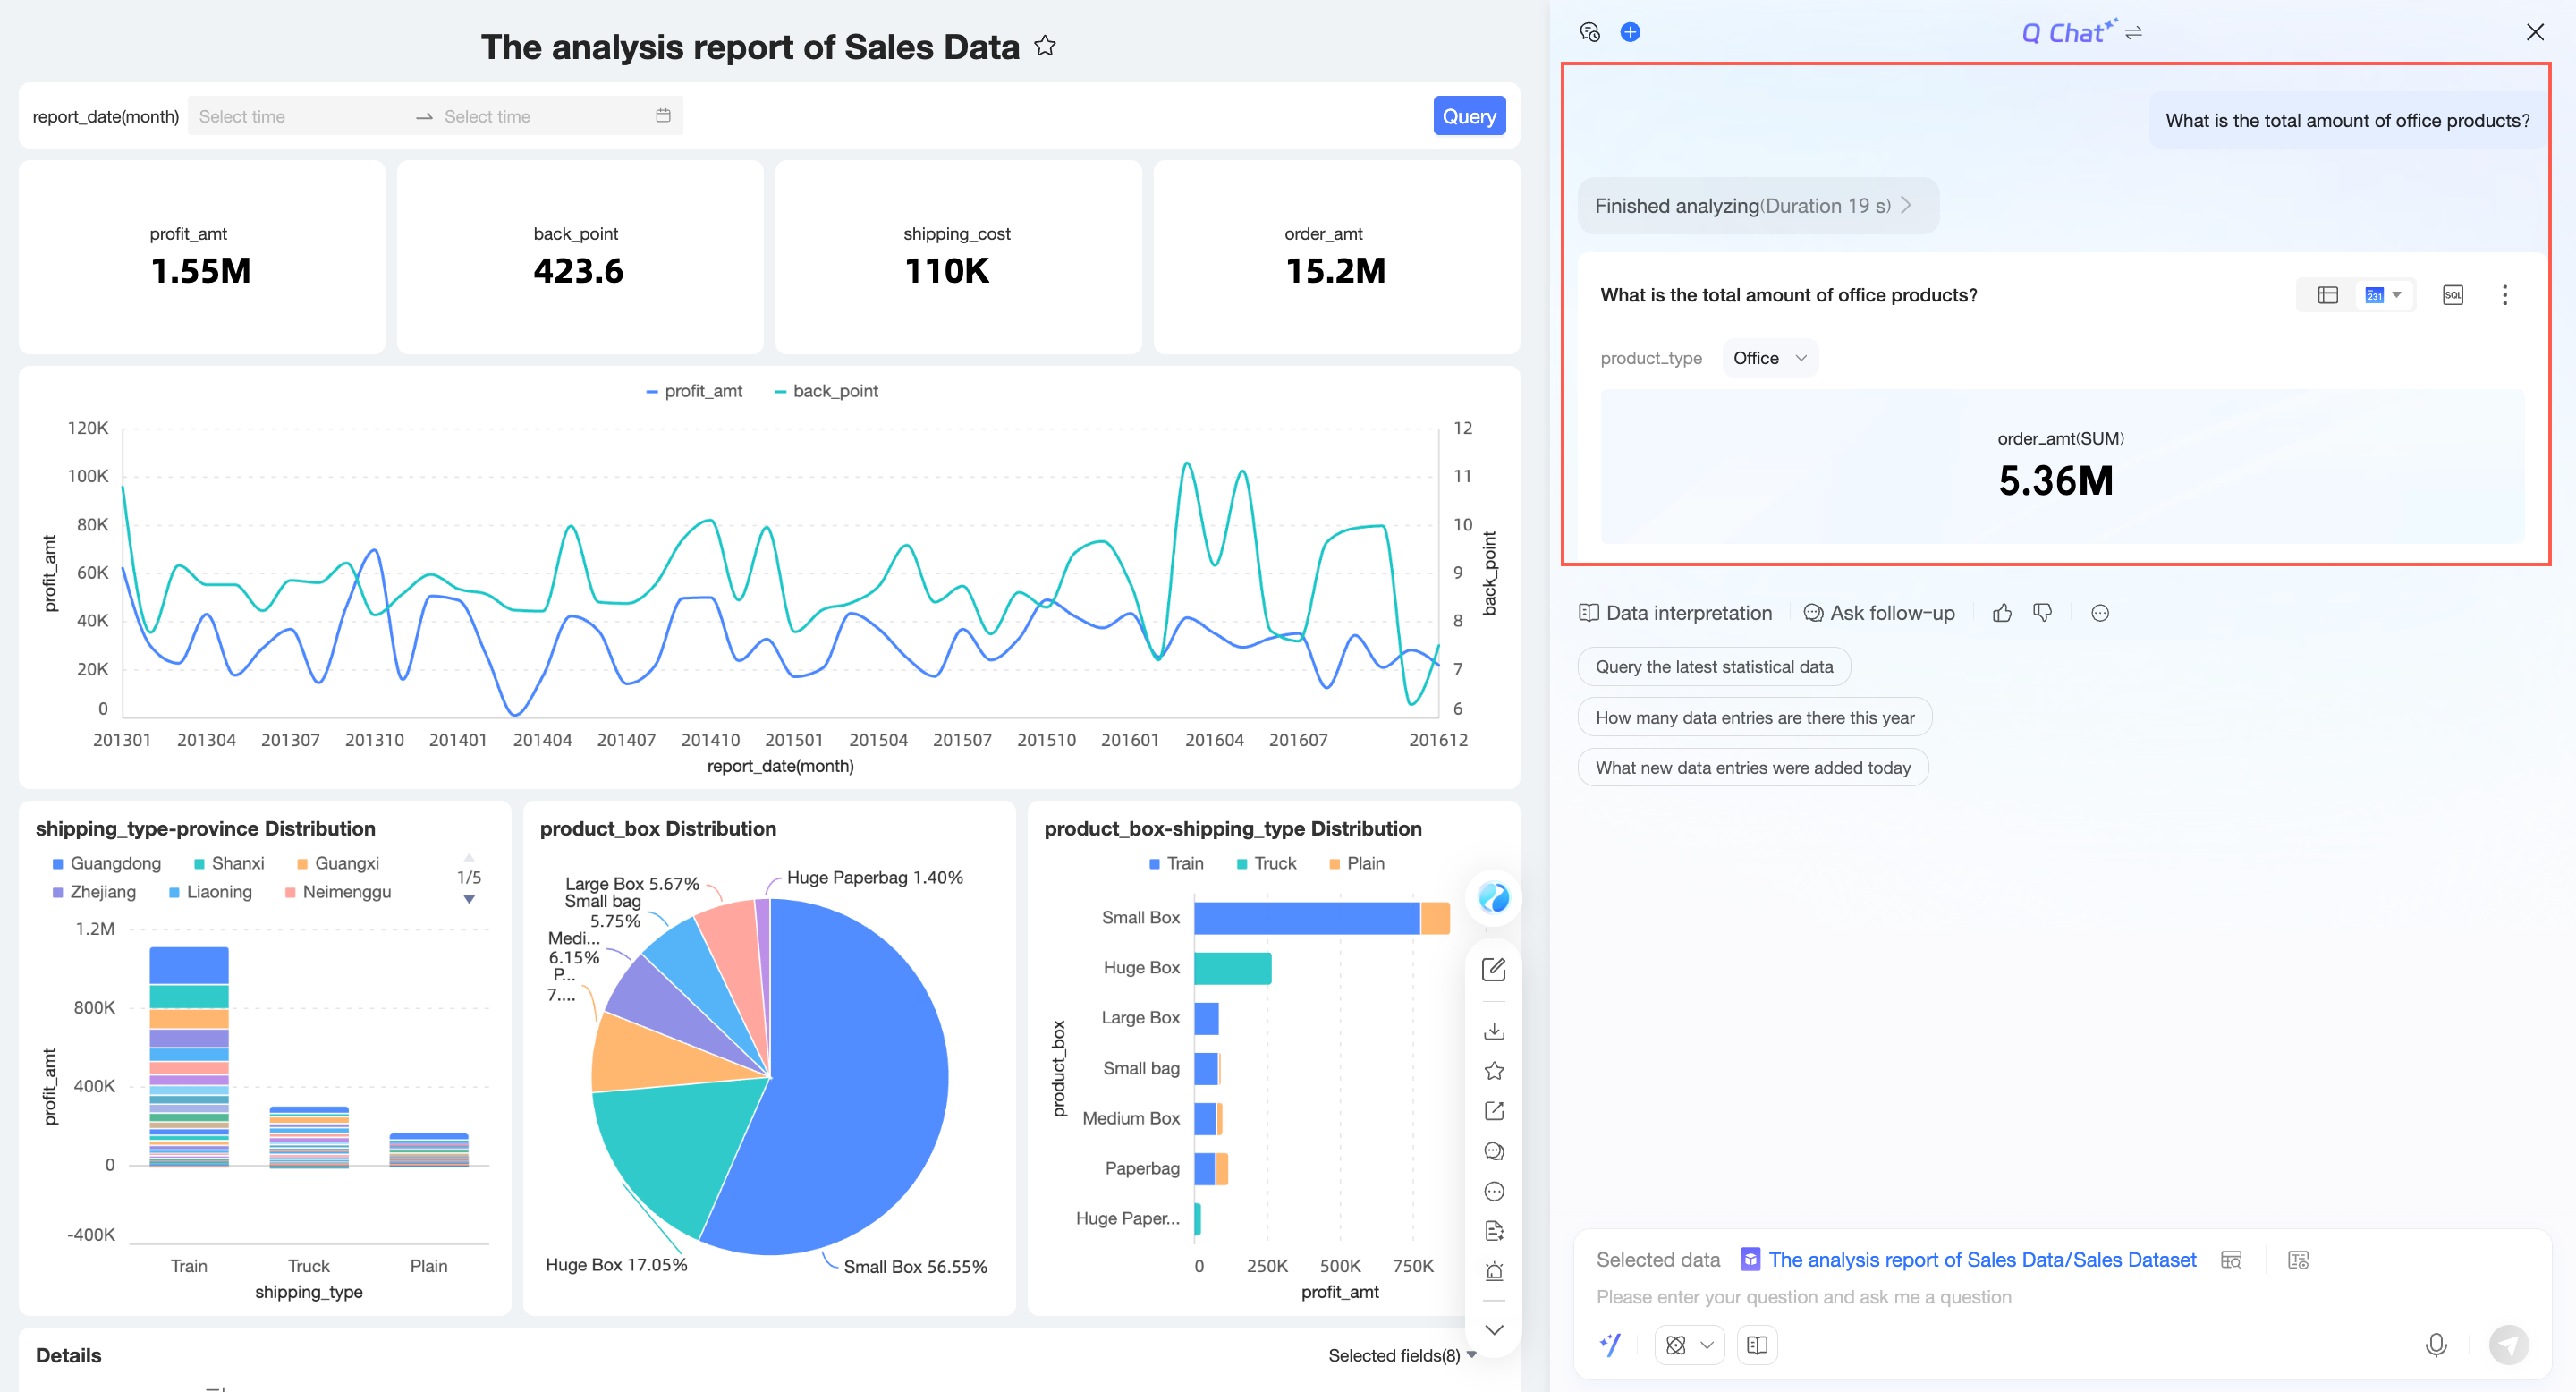Click the new chat plus icon

click(1630, 32)
